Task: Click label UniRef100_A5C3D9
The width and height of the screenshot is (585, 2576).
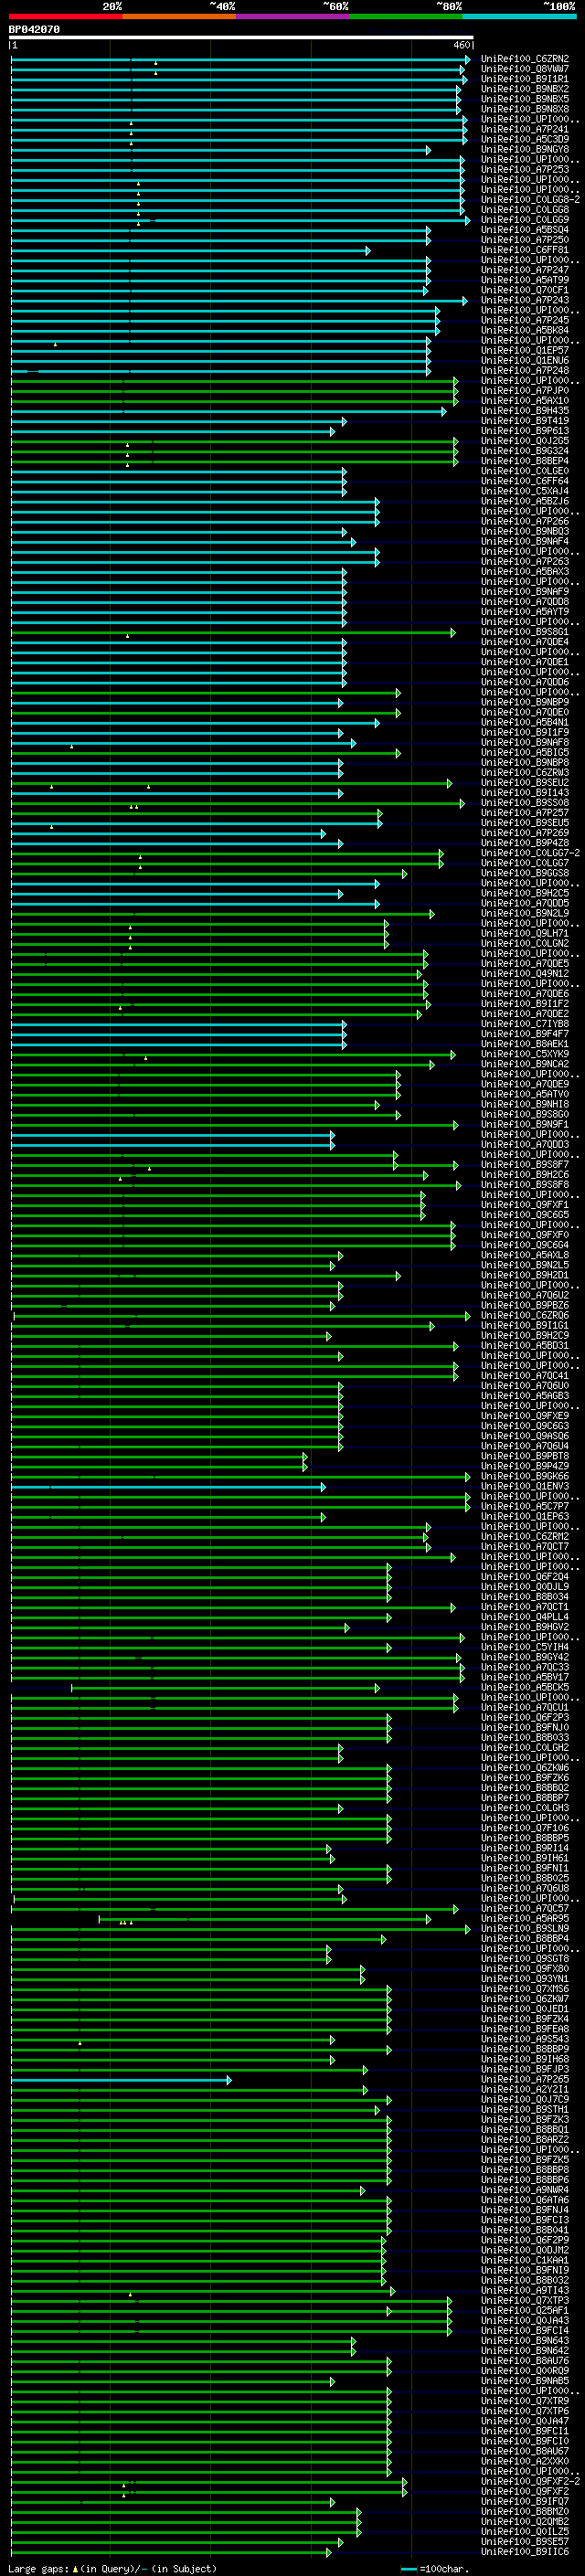Action: tap(525, 139)
